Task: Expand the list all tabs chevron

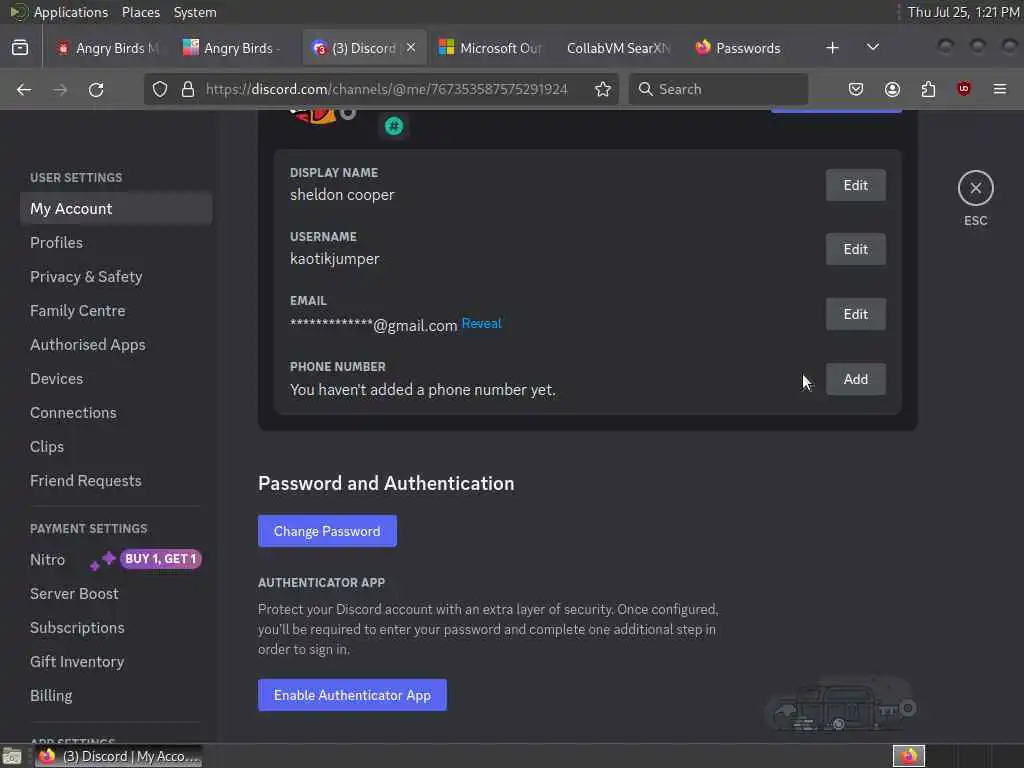Action: click(872, 48)
